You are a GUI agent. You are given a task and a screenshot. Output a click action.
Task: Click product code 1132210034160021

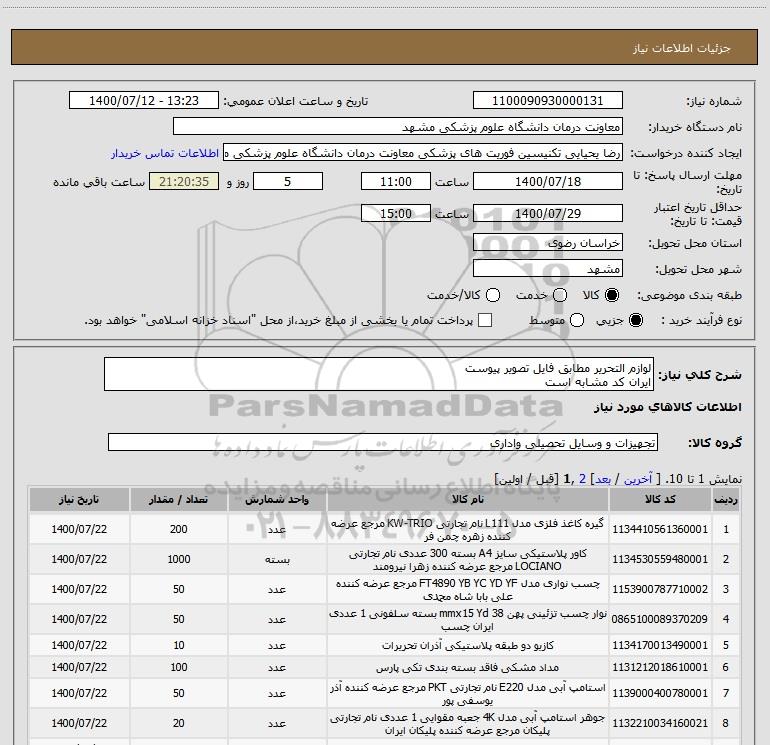point(660,723)
